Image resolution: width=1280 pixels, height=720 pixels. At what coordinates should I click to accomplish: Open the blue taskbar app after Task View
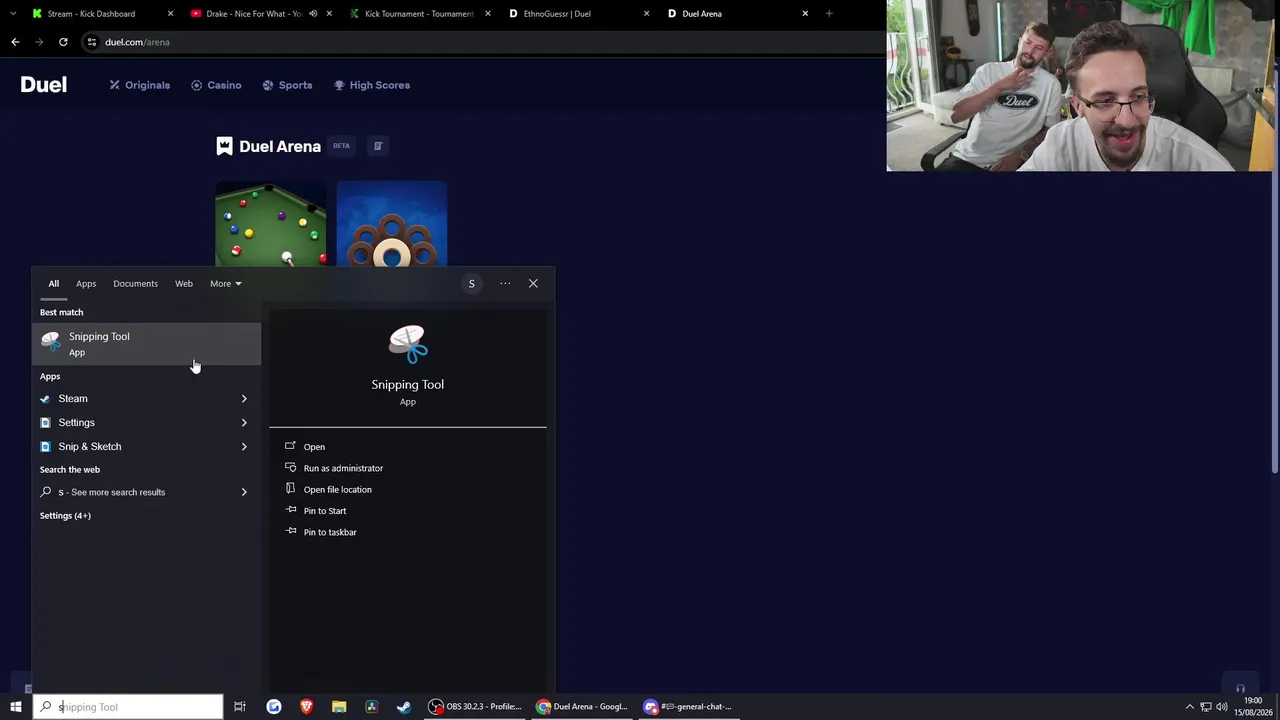coord(273,707)
